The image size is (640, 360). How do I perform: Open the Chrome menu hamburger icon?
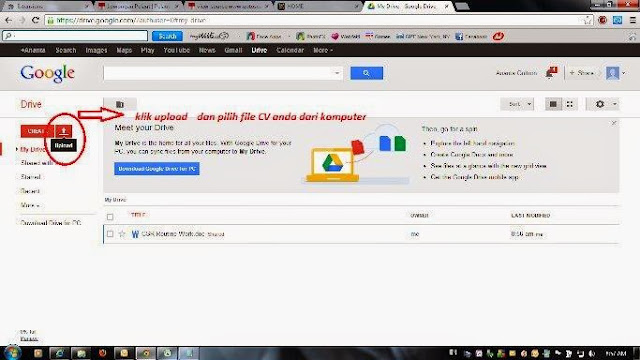click(632, 20)
